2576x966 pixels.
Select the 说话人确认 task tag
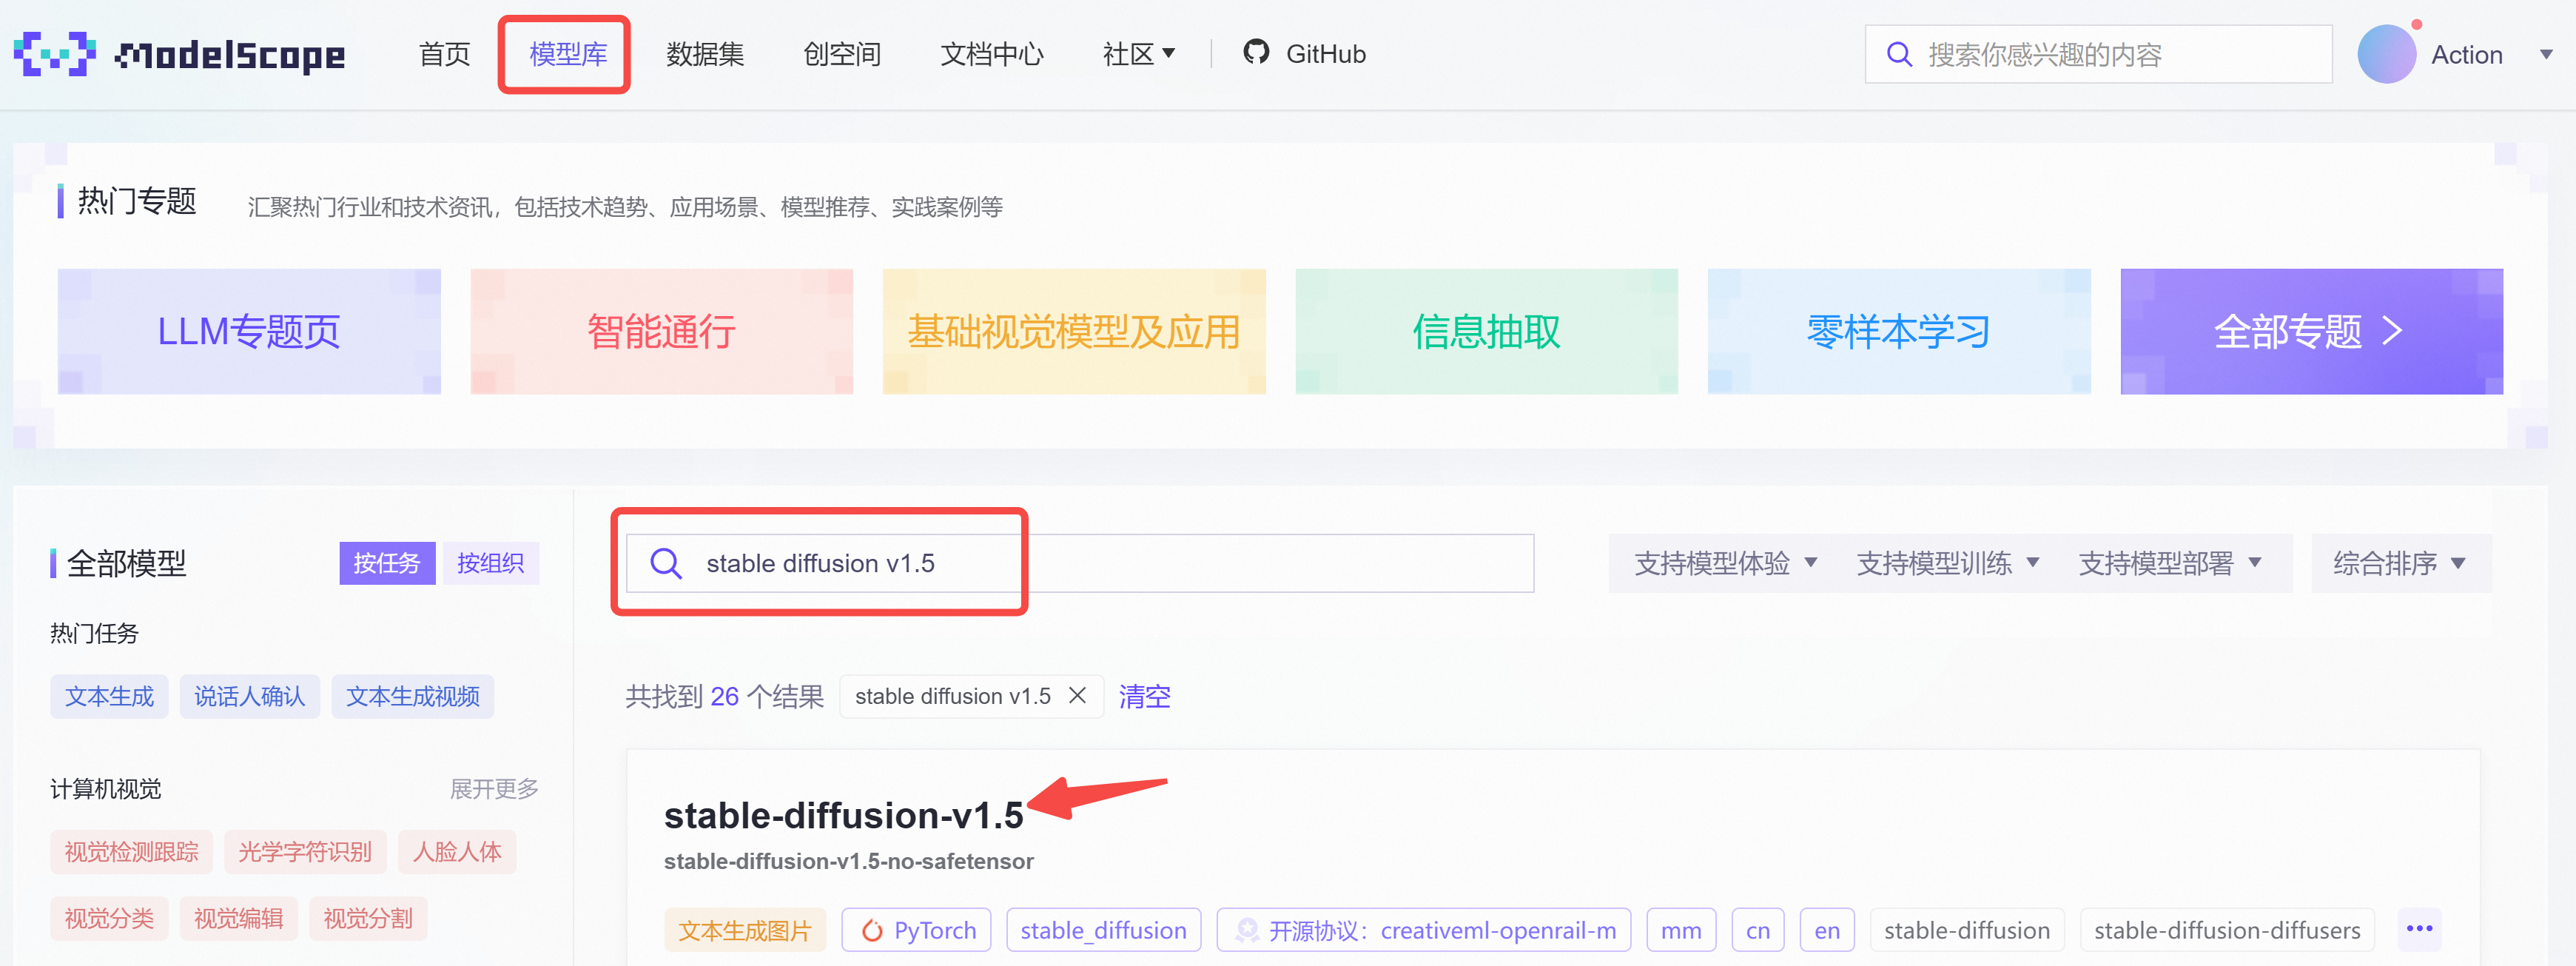249,696
